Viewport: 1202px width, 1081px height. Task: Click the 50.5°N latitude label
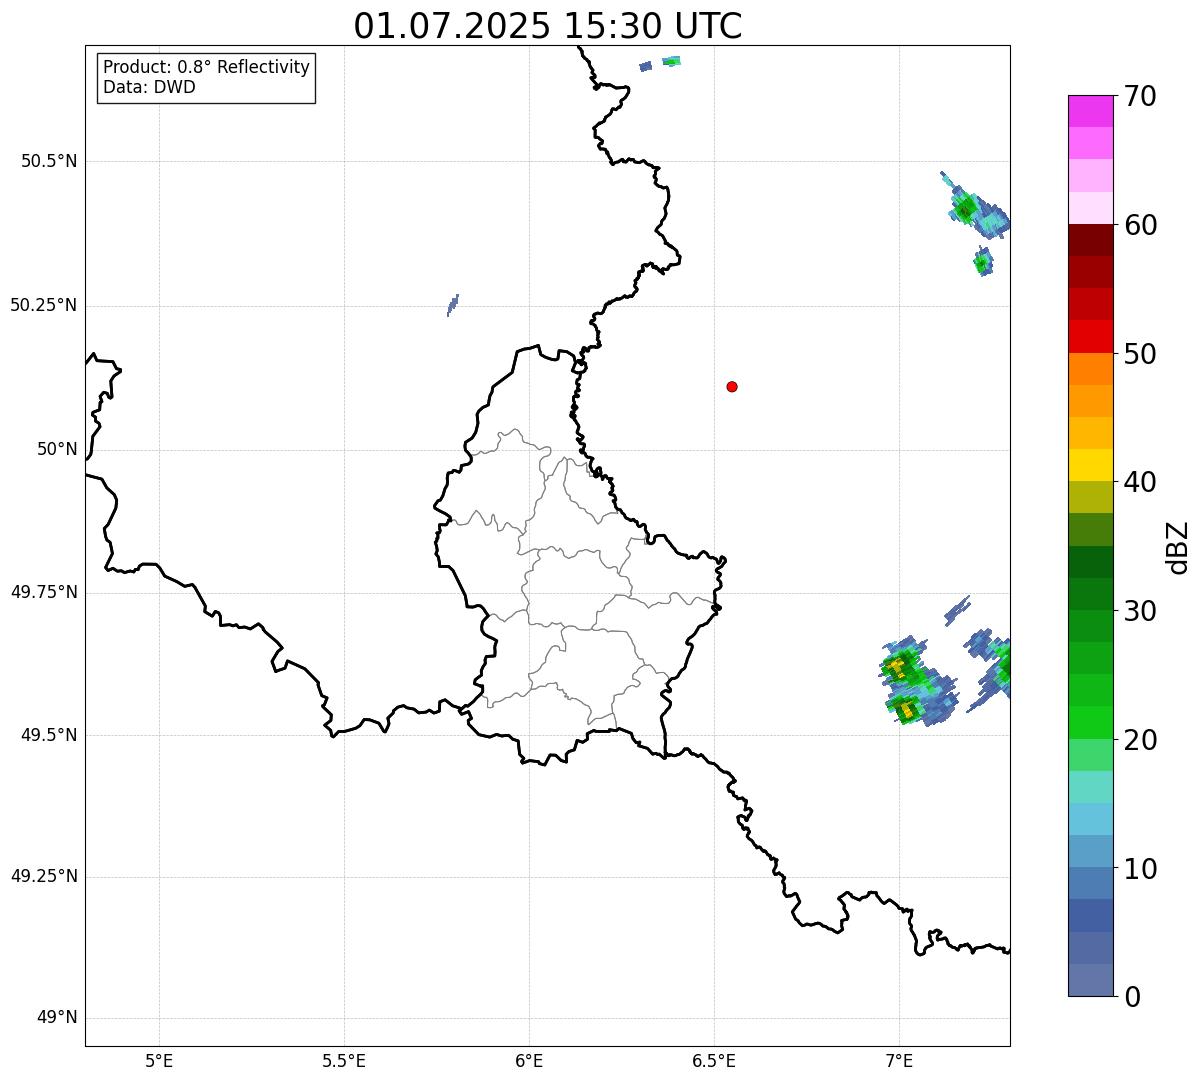[49, 161]
